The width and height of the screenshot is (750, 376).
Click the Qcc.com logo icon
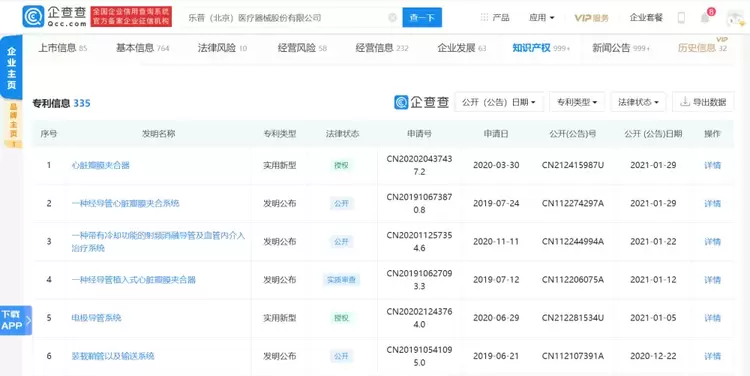coord(33,17)
